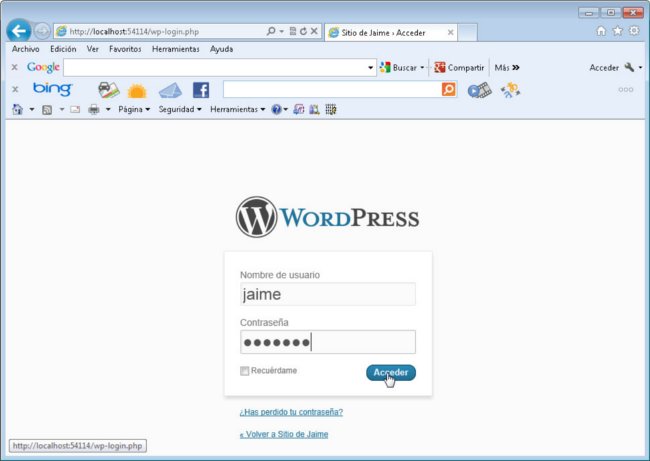The image size is (650, 461).
Task: Open the Ayuda menu
Action: 221,49
